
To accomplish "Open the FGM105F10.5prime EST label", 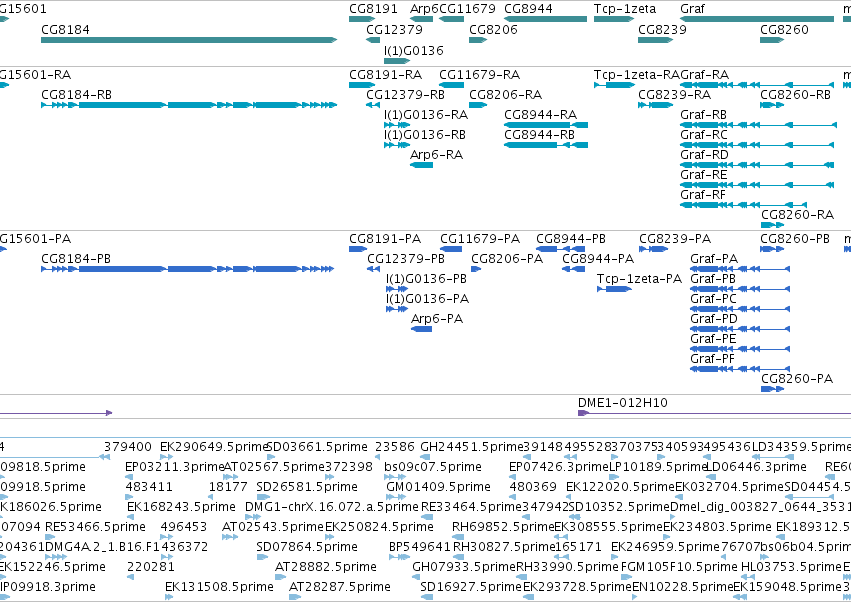I will [x=679, y=567].
